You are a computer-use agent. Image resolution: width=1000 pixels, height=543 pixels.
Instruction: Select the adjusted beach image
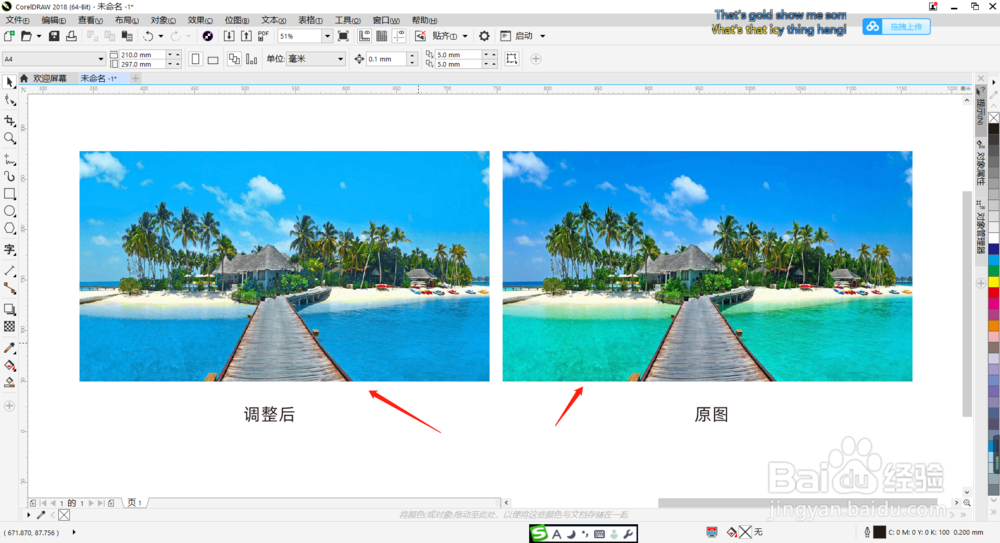point(284,266)
